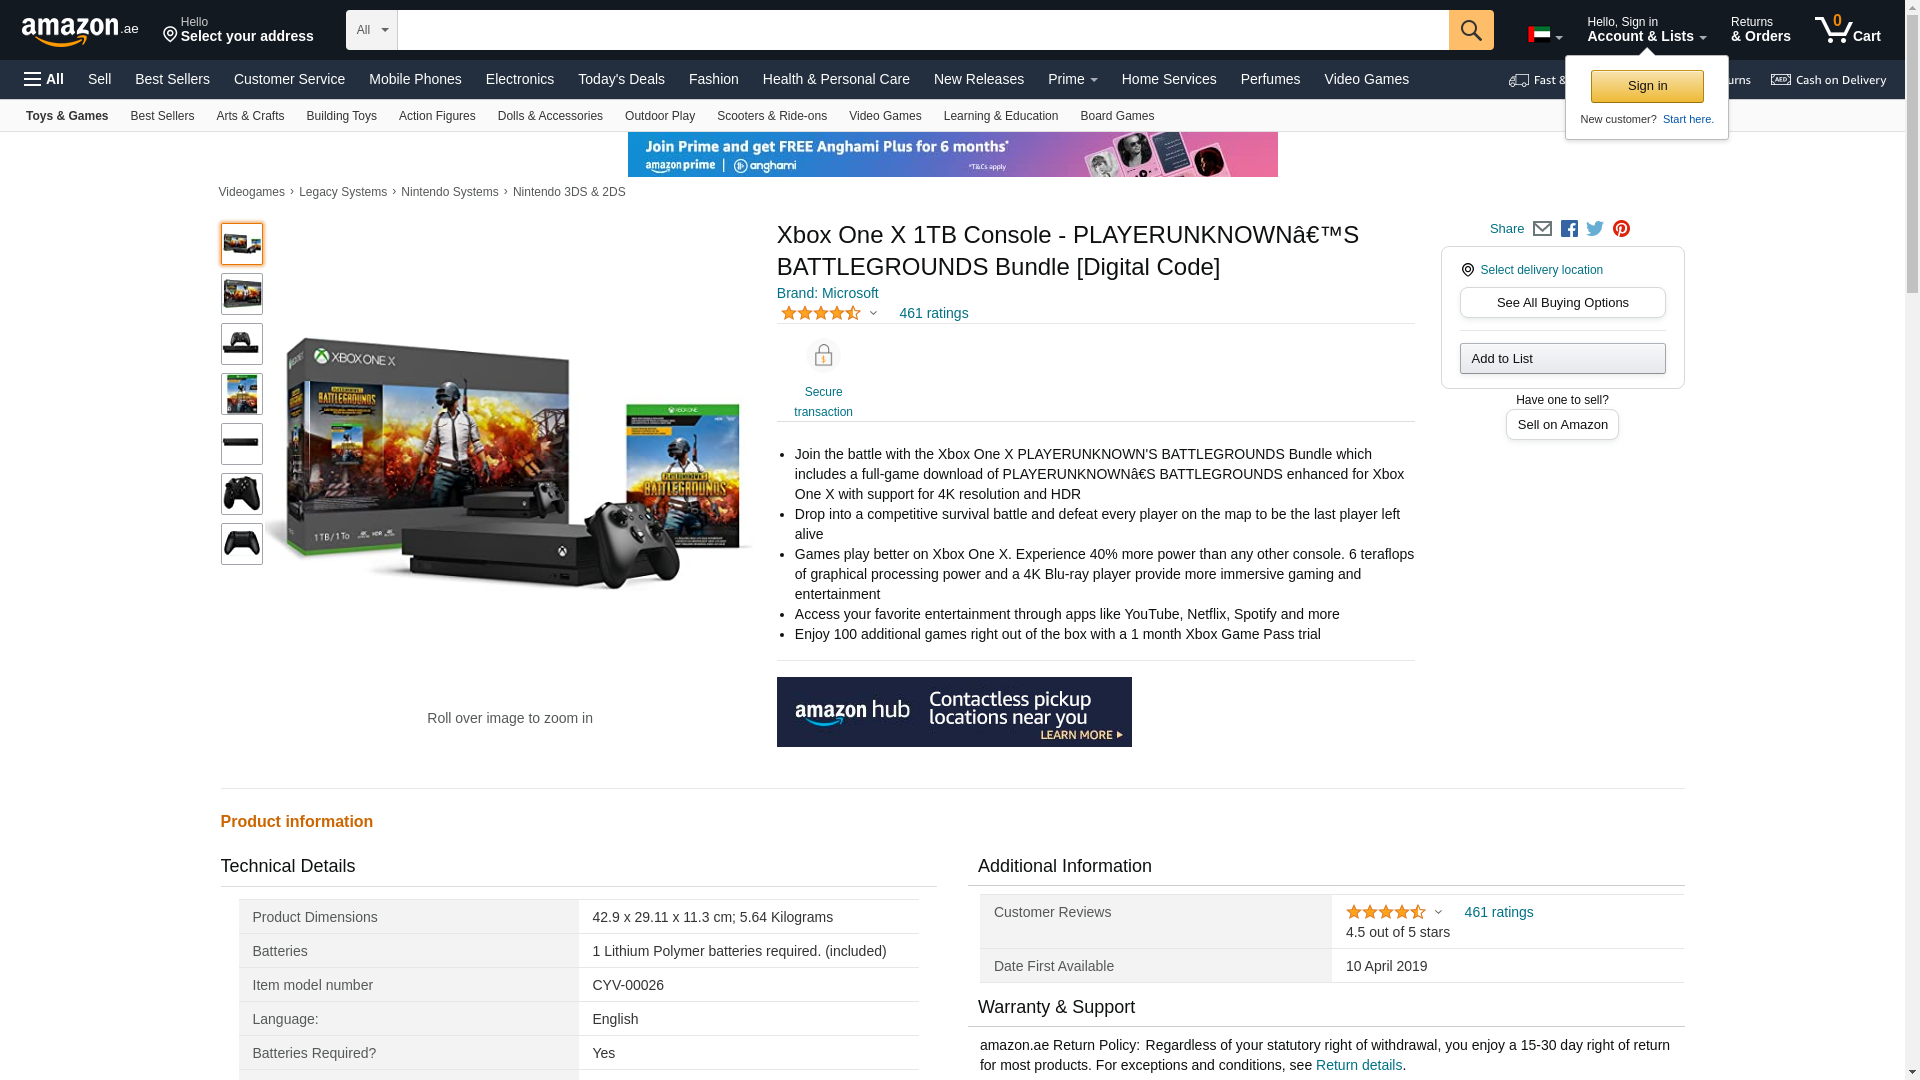The height and width of the screenshot is (1080, 1920).
Task: Expand the All search category dropdown
Action: coord(372,30)
